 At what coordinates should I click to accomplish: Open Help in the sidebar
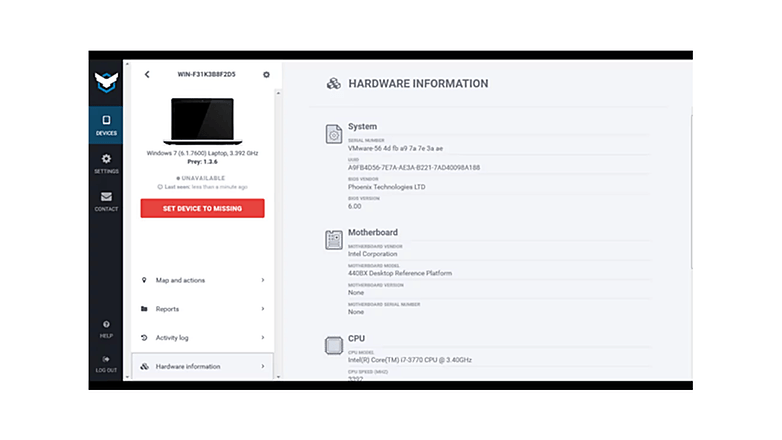click(x=106, y=329)
